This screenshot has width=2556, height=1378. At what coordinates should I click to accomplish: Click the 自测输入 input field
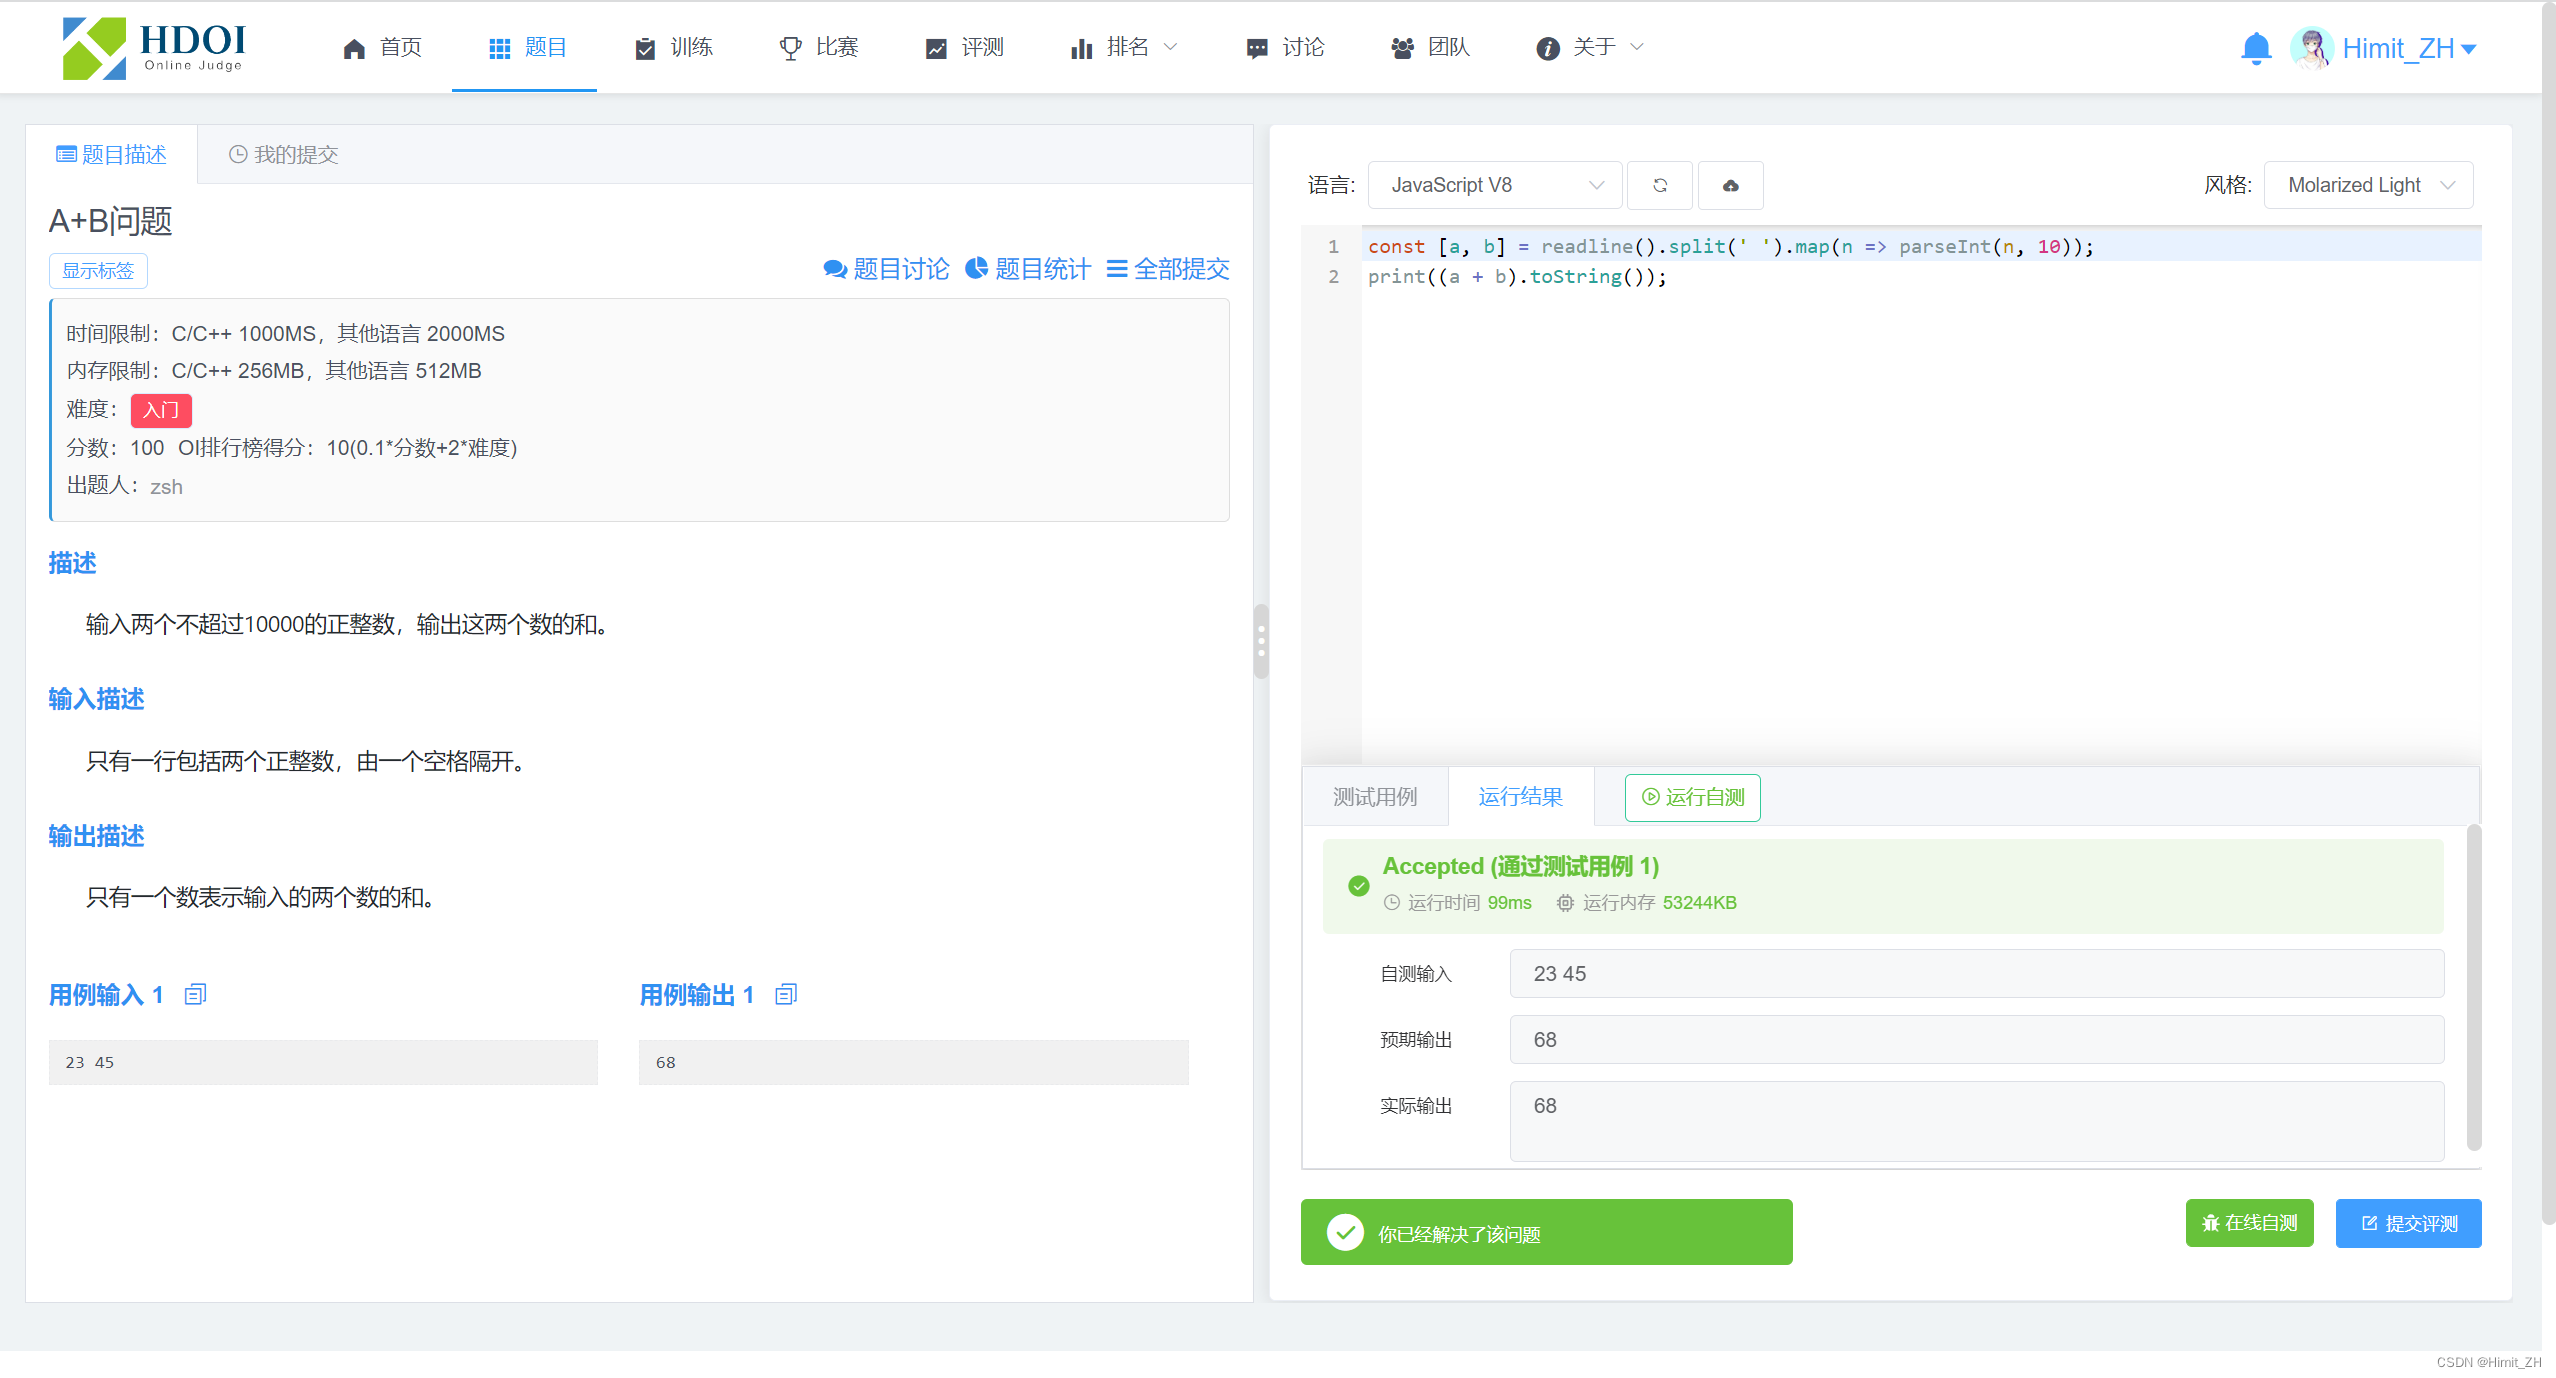tap(1975, 974)
